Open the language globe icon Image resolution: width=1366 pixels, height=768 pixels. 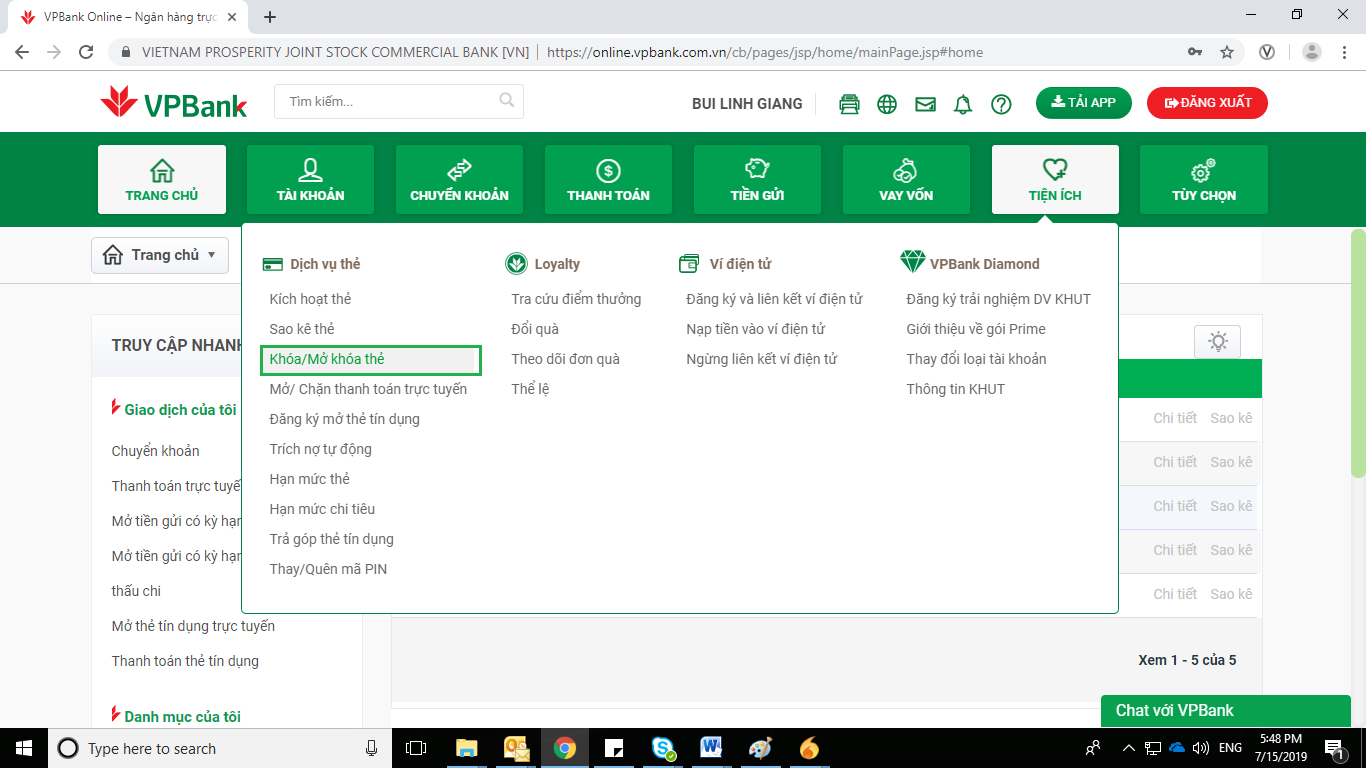click(887, 104)
